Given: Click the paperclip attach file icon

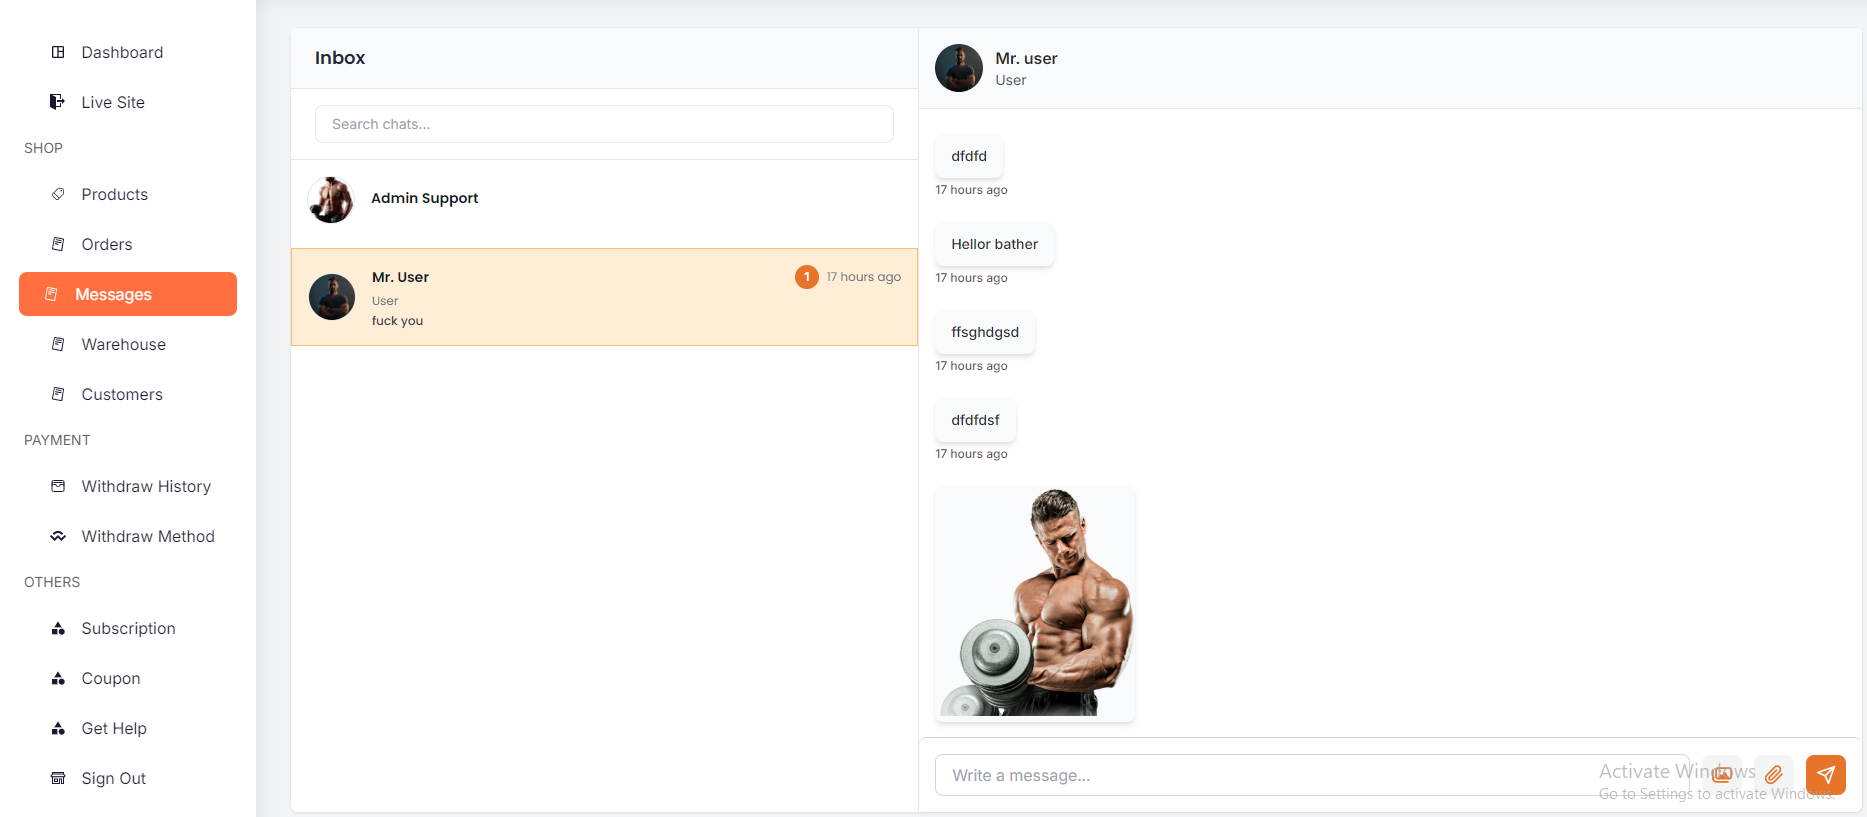Looking at the screenshot, I should 1773,775.
